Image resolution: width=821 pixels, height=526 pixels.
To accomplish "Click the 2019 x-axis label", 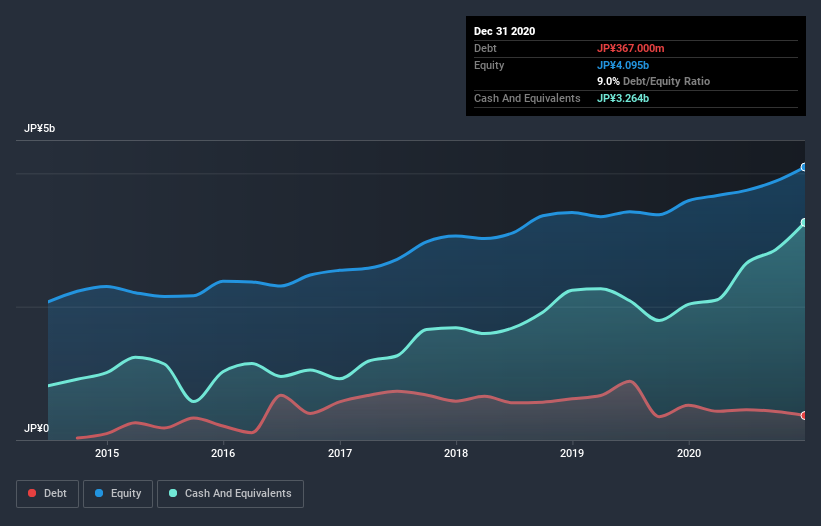I will click(x=572, y=453).
